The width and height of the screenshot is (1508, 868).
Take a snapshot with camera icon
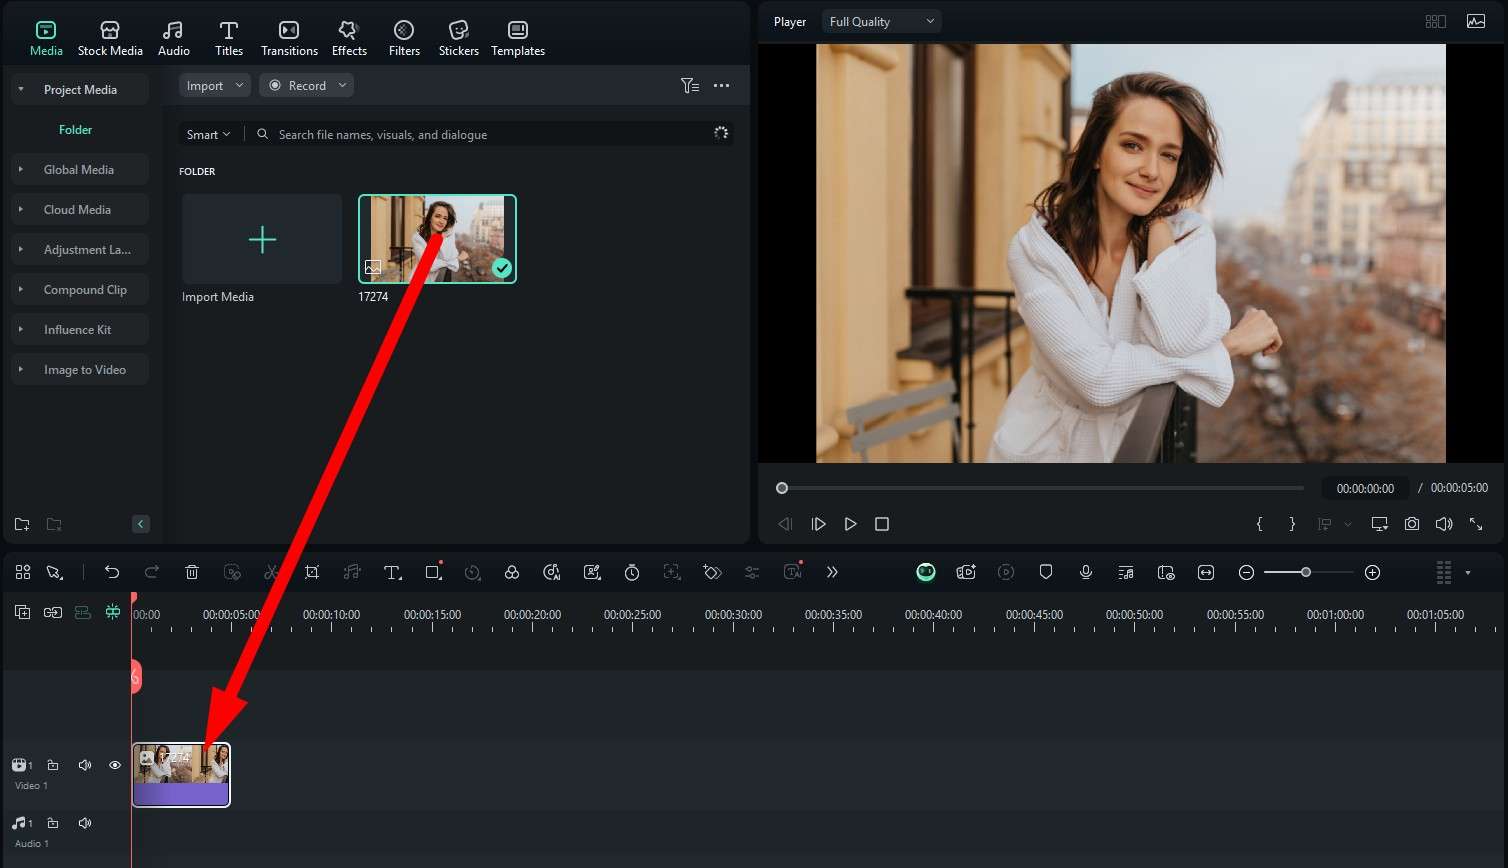(x=1412, y=524)
